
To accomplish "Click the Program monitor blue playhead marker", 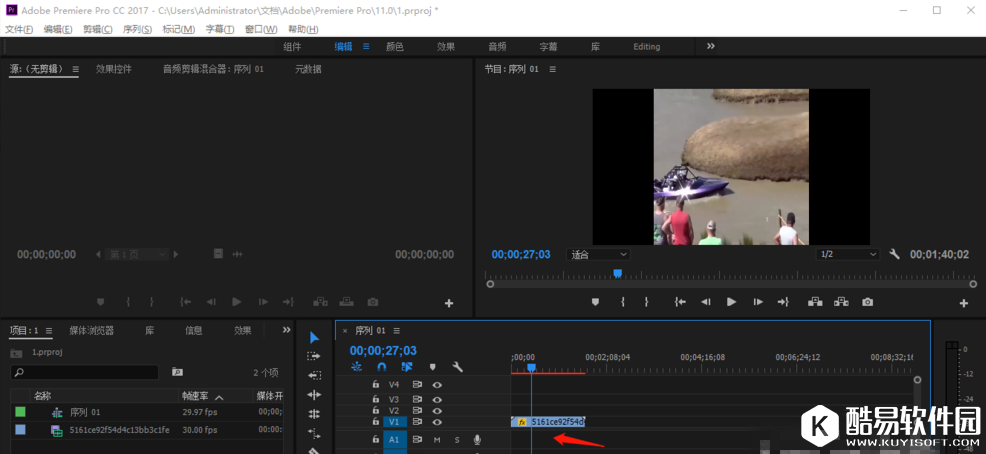I will (617, 273).
